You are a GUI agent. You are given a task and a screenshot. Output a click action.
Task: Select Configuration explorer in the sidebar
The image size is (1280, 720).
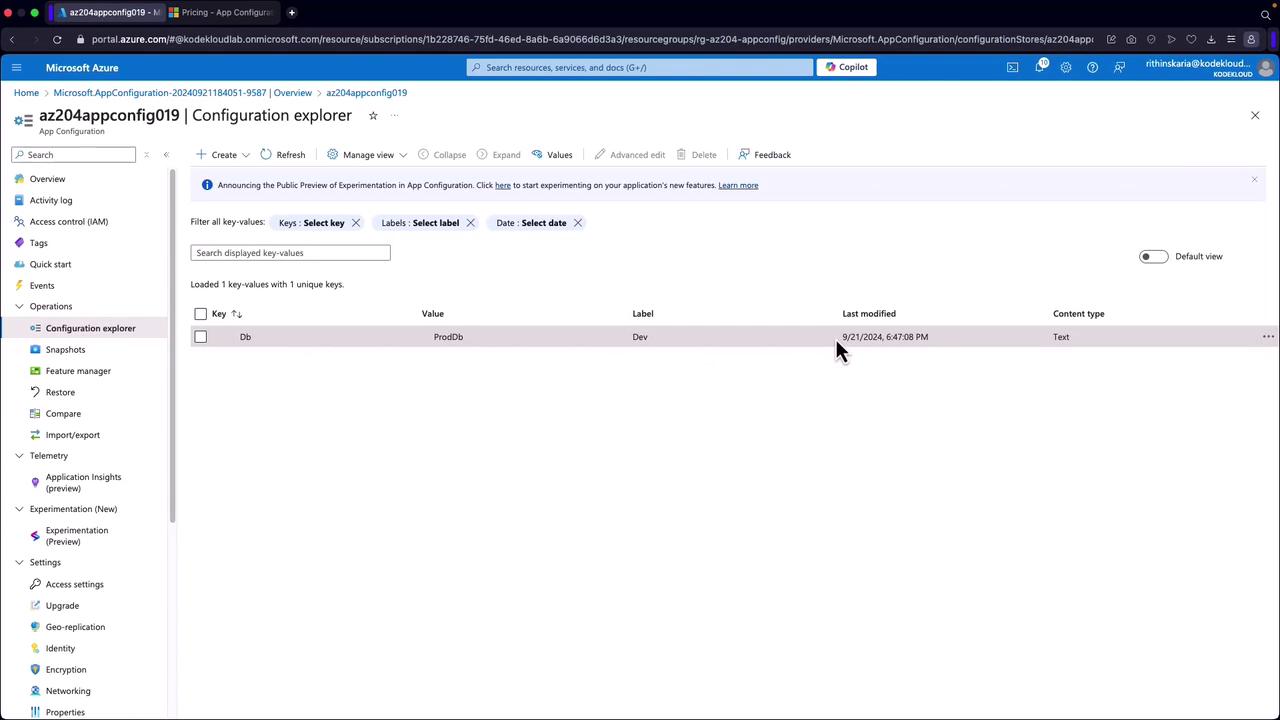(90, 328)
